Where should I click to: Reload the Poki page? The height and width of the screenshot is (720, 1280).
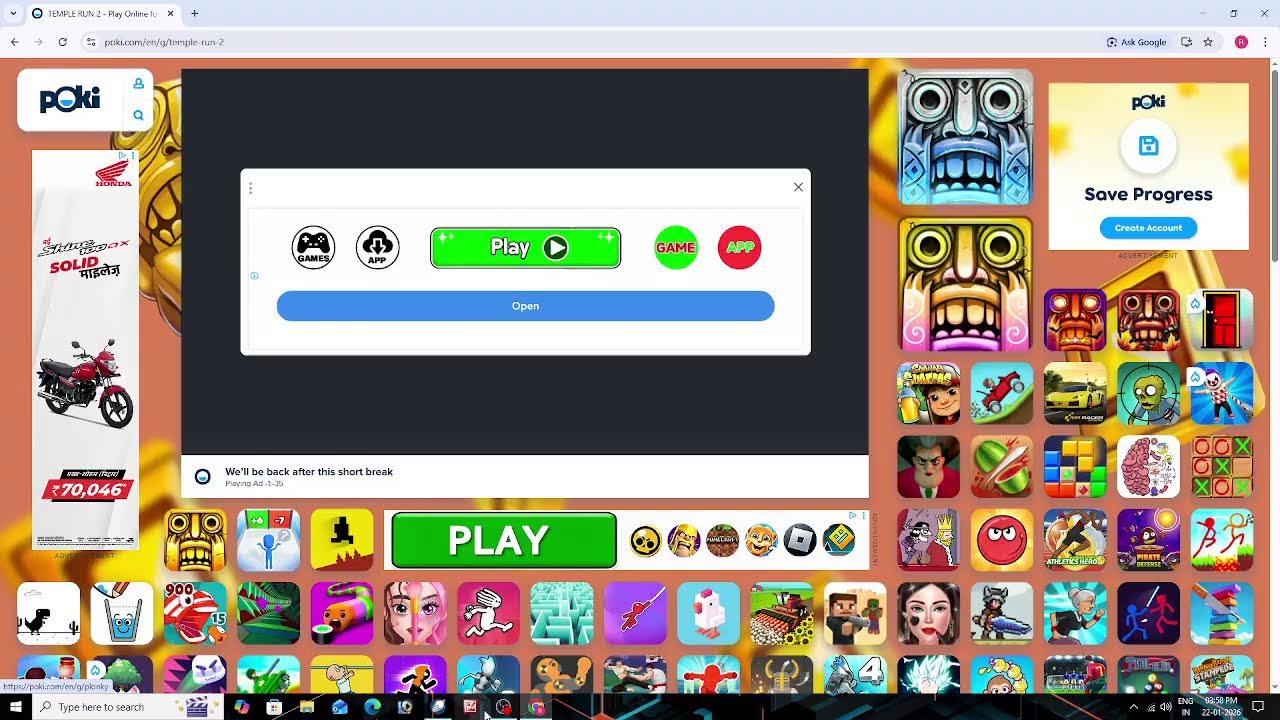(x=62, y=42)
